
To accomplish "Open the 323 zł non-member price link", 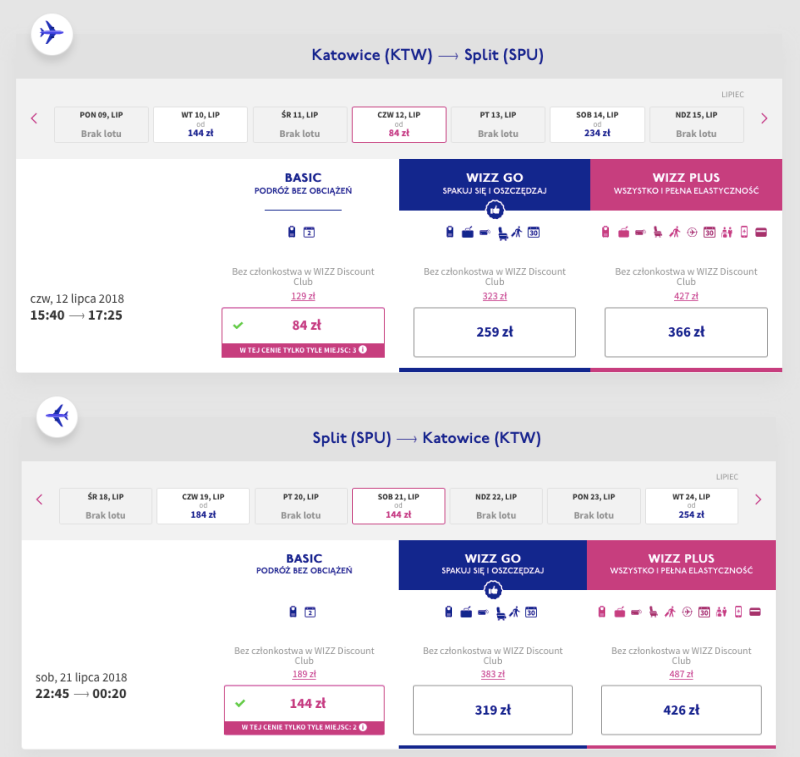I will click(x=494, y=296).
